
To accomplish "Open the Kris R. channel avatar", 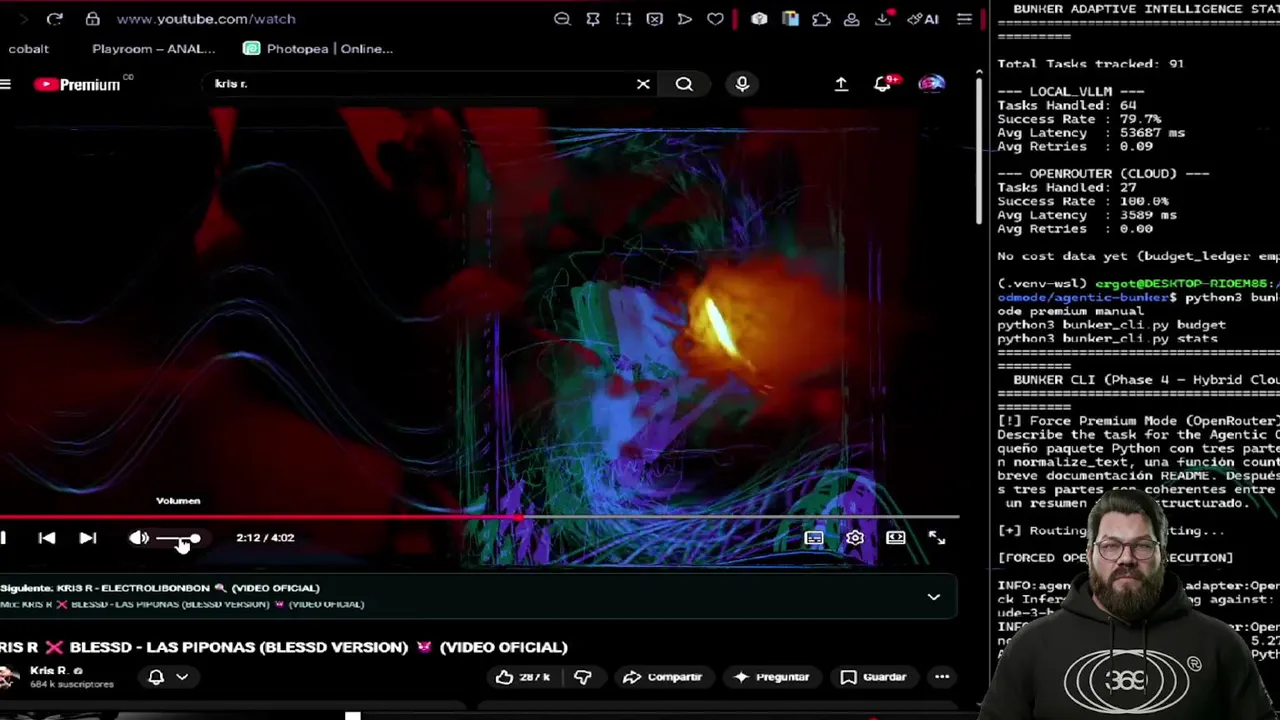I will tap(9, 677).
